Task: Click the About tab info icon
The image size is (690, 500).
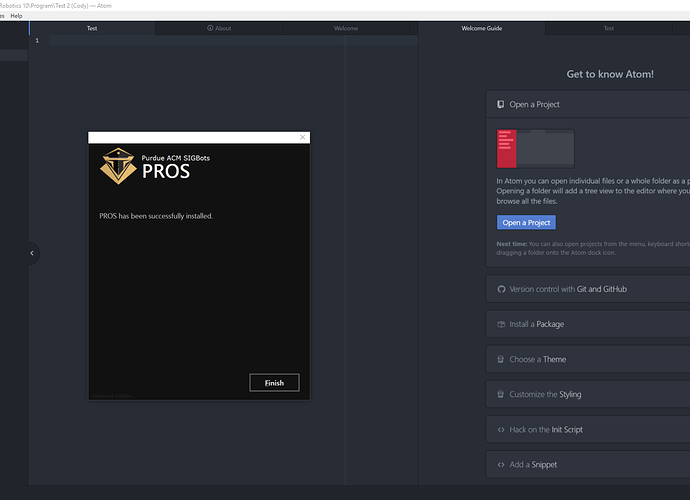Action: click(x=210, y=28)
